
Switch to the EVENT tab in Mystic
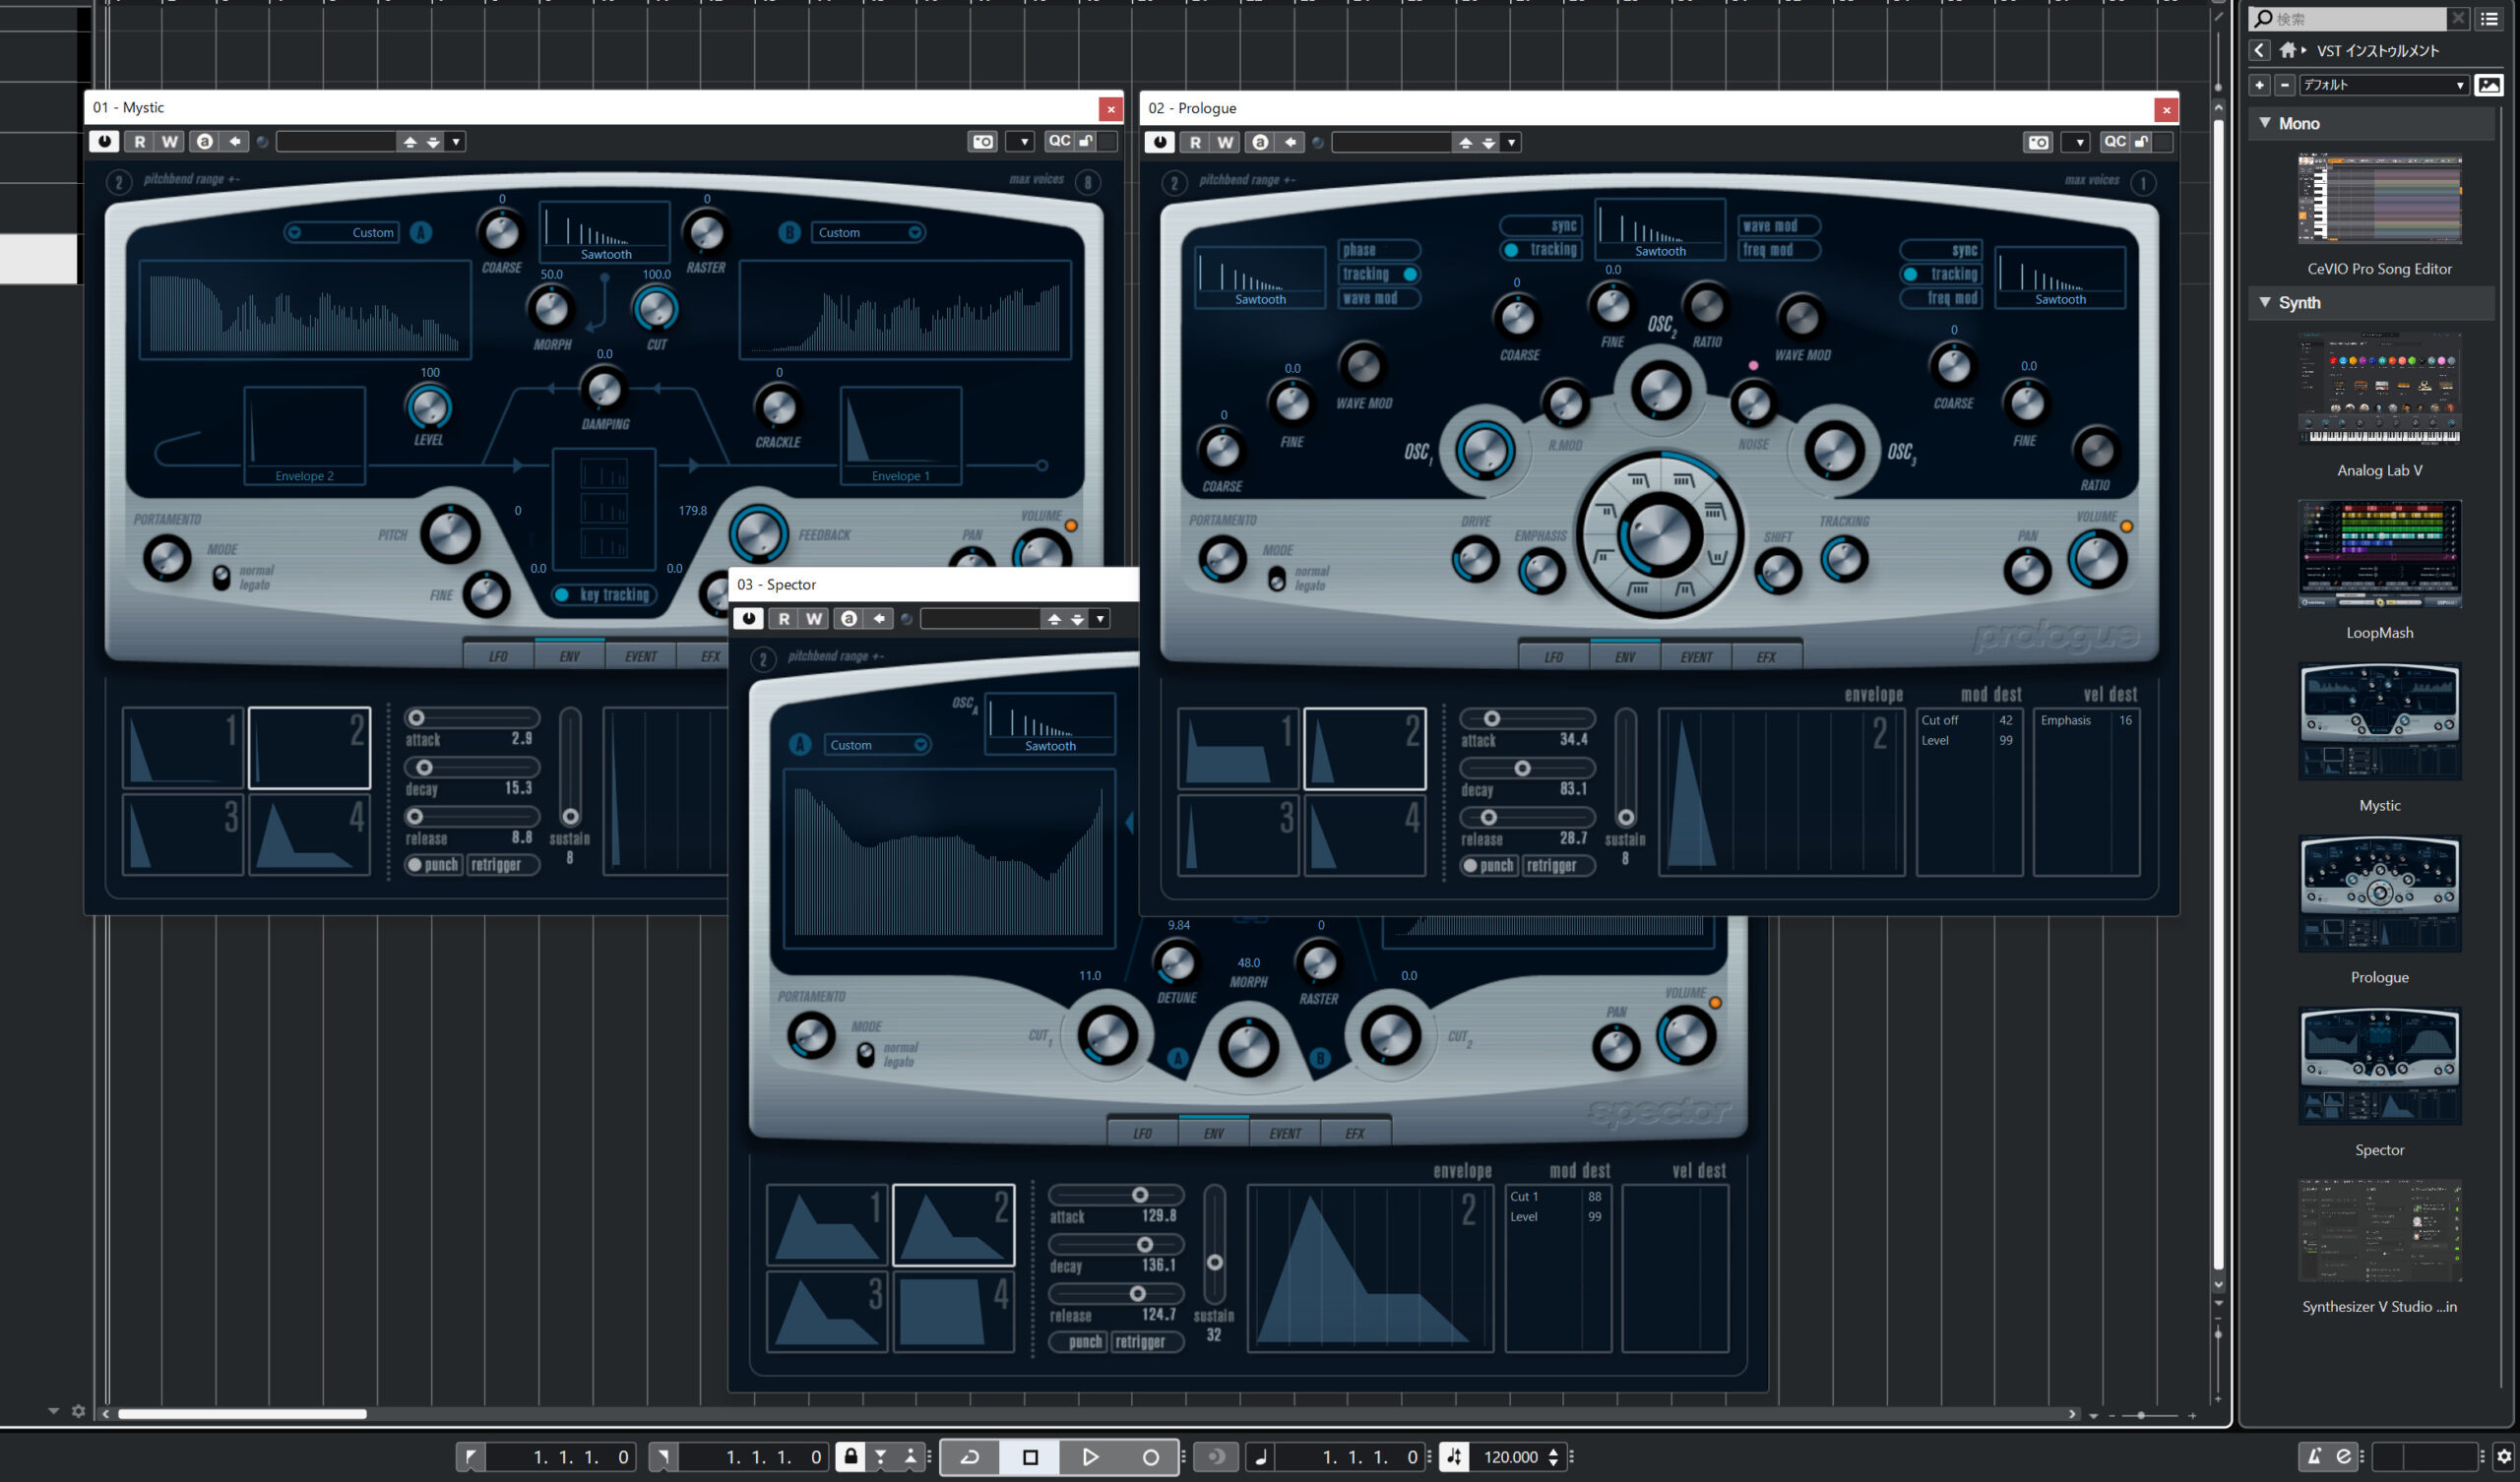(641, 657)
